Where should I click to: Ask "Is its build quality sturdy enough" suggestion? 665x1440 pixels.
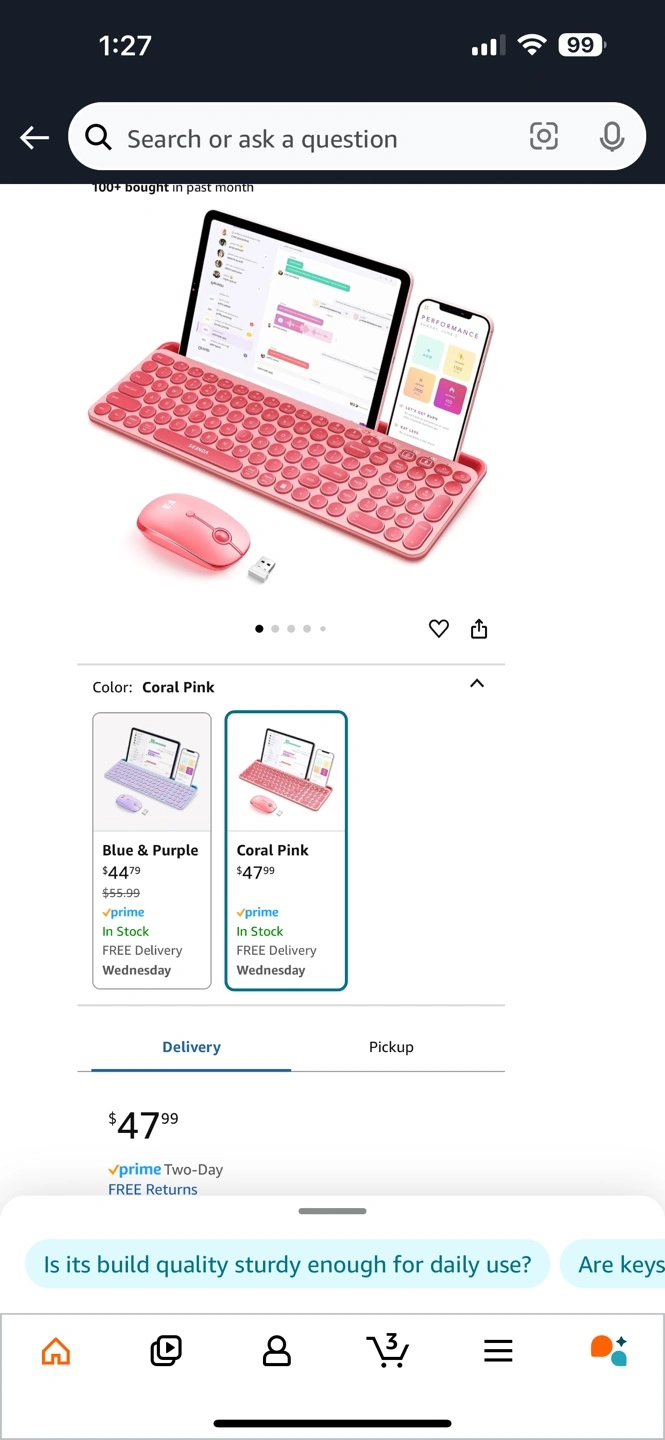point(287,1264)
